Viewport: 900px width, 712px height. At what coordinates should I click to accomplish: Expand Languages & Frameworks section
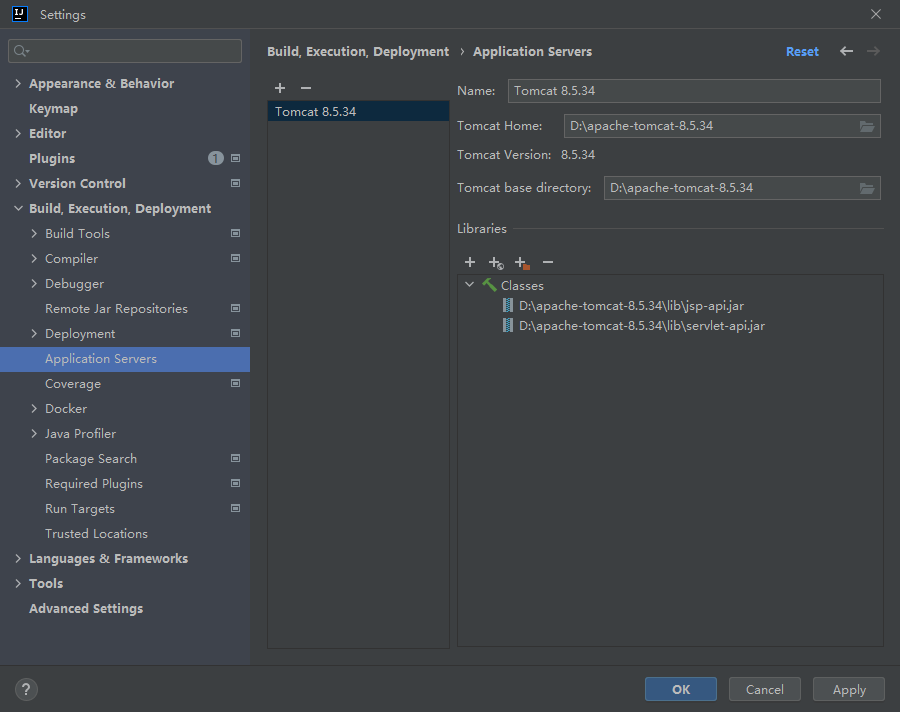[x=18, y=558]
